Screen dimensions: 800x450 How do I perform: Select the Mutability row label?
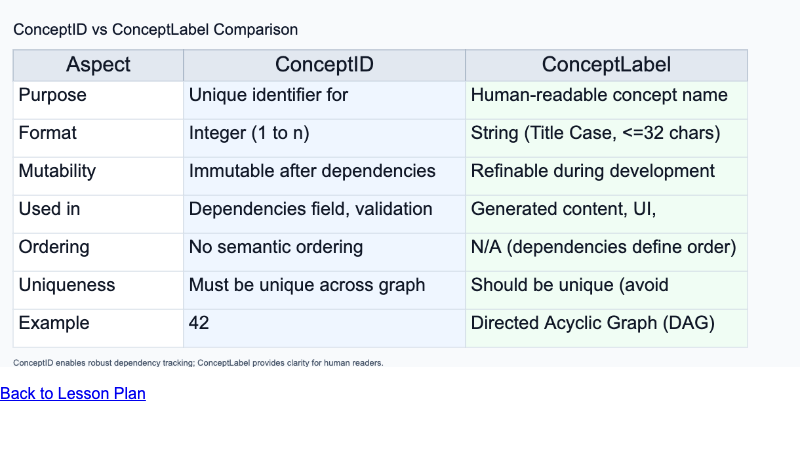(58, 171)
